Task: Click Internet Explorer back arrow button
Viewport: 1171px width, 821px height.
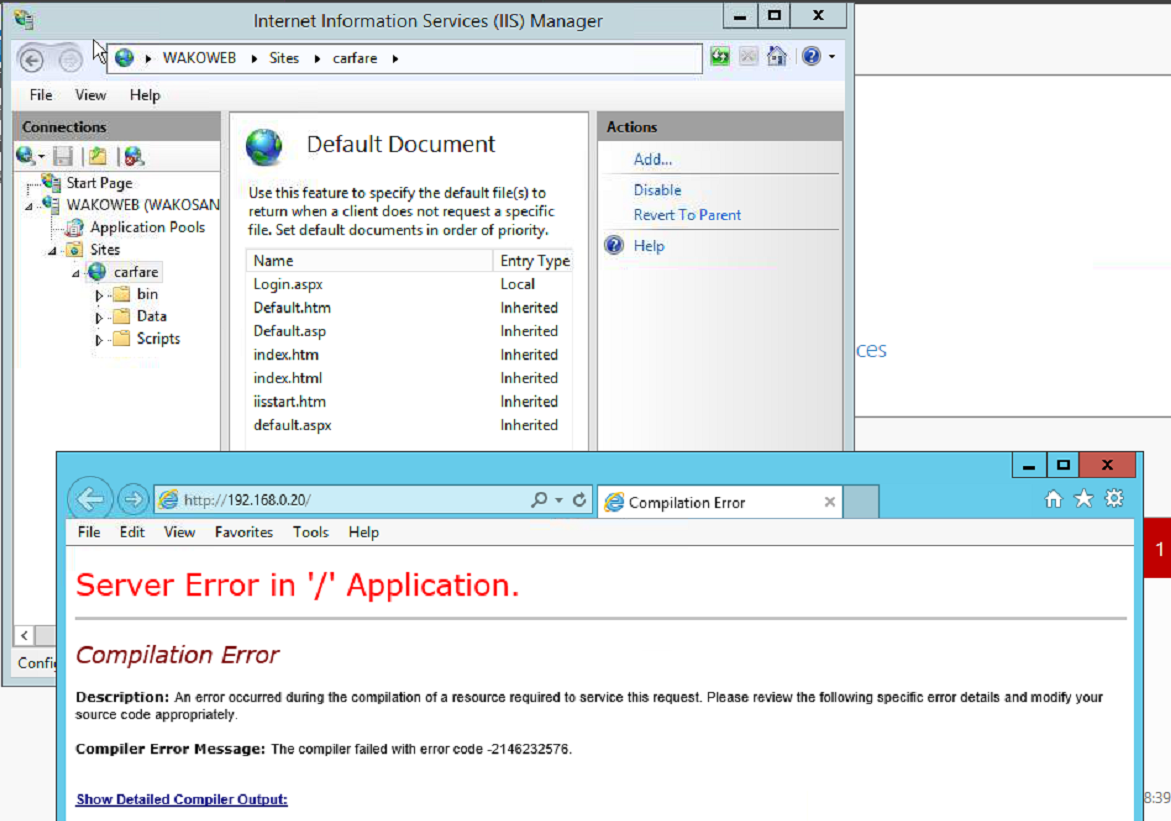Action: coord(90,500)
